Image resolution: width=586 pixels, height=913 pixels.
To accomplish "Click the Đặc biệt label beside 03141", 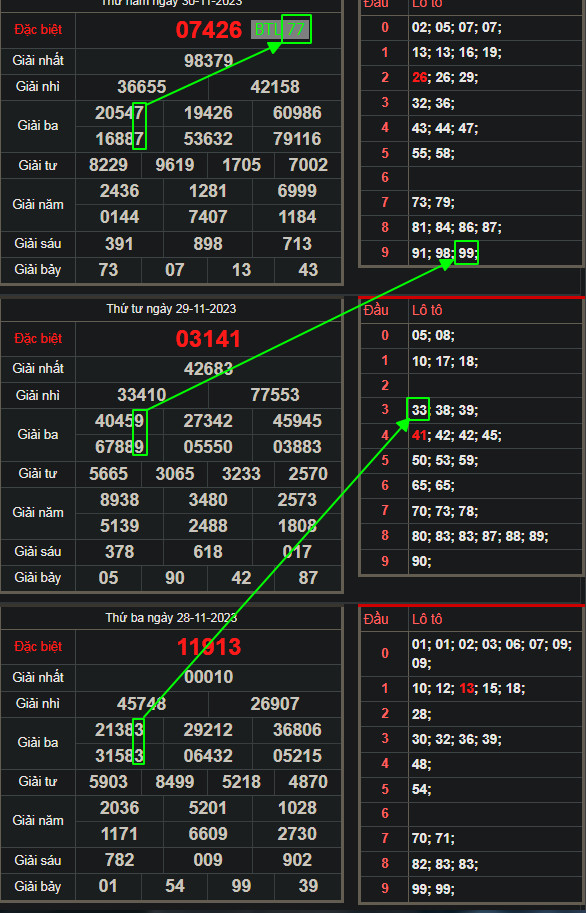I will [38, 338].
